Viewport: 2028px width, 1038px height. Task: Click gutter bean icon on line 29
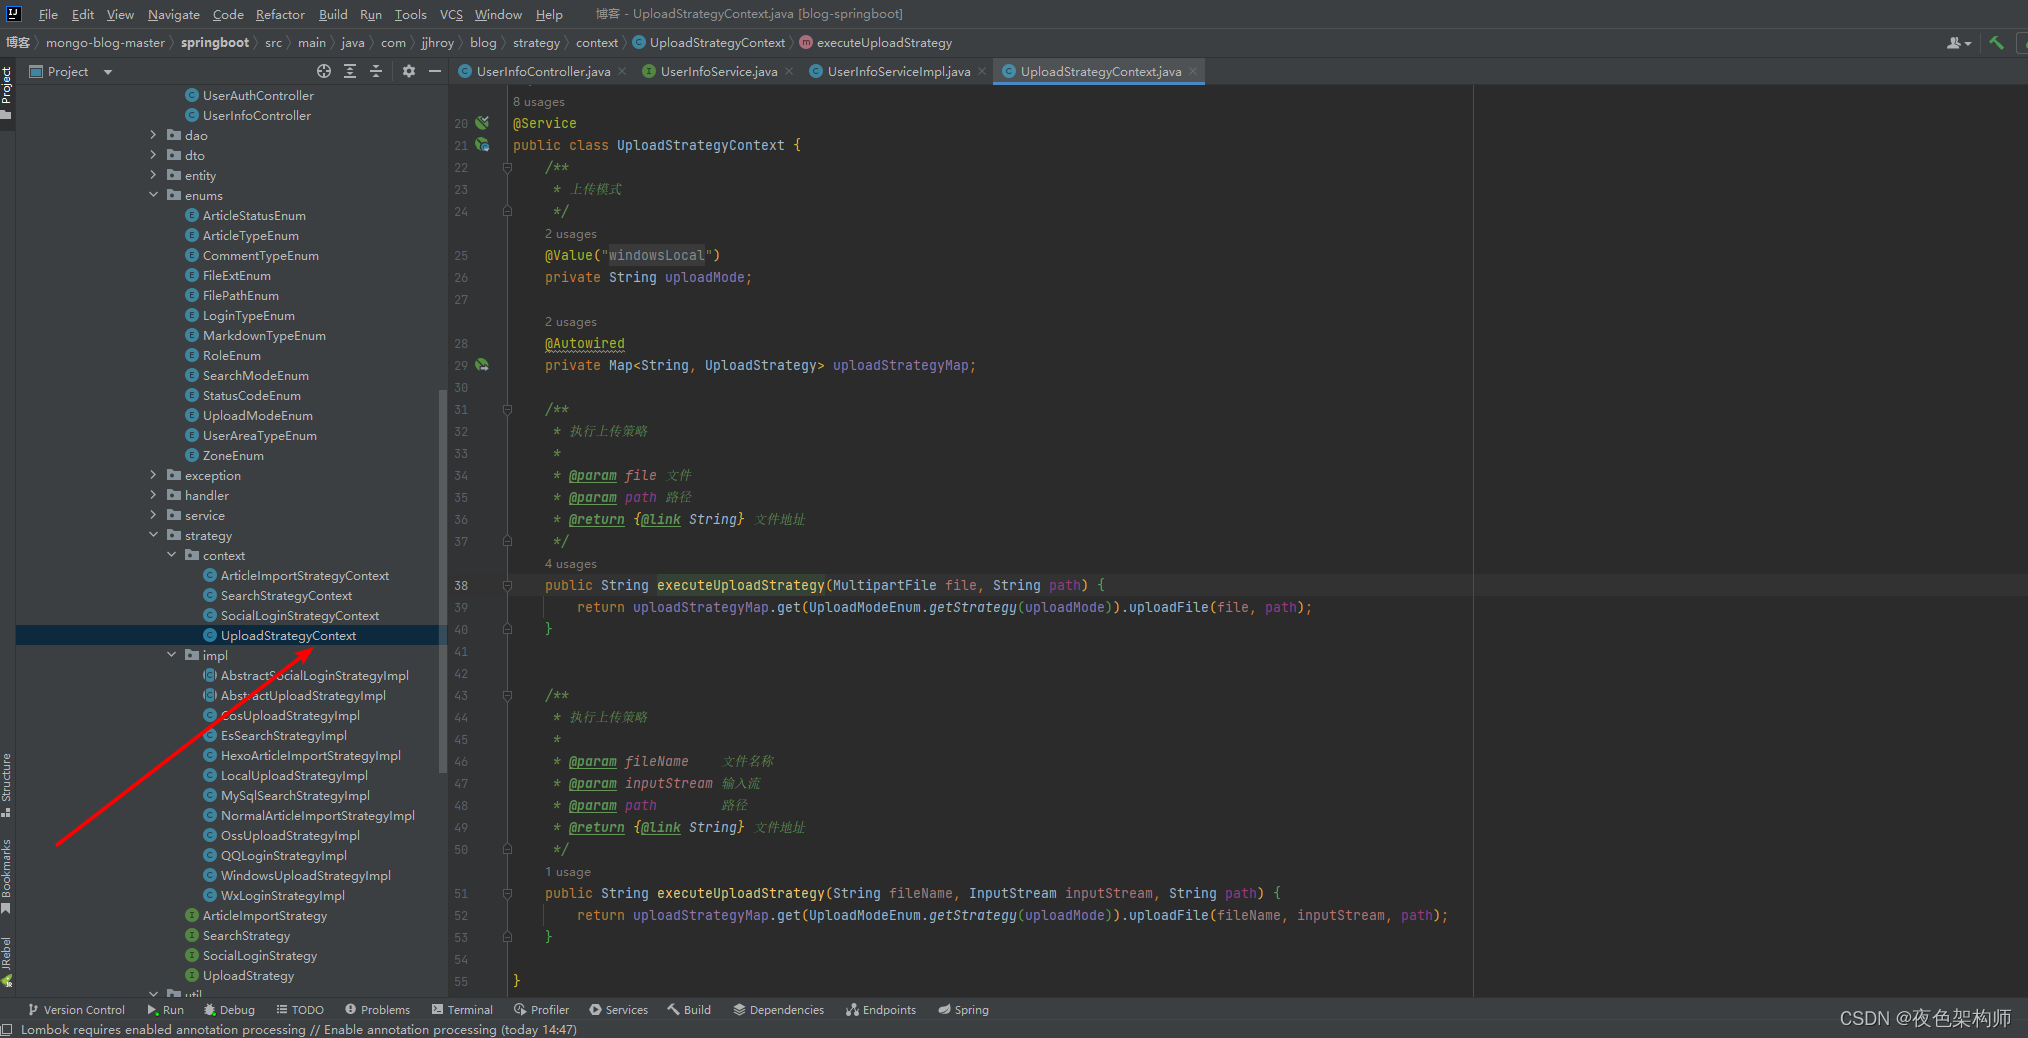click(x=482, y=365)
